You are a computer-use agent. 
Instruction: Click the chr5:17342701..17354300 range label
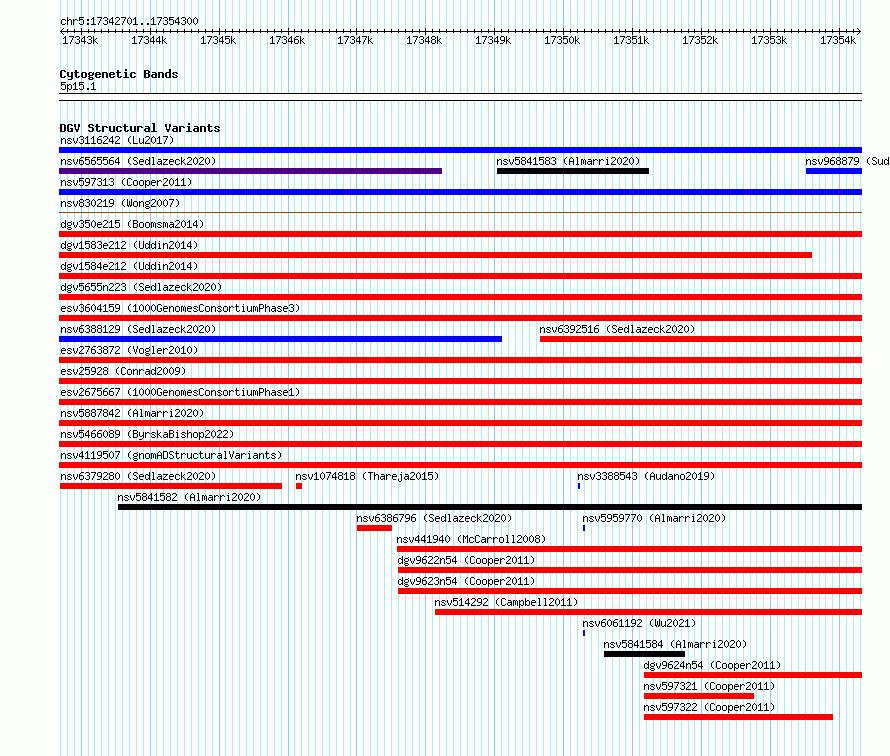click(129, 21)
